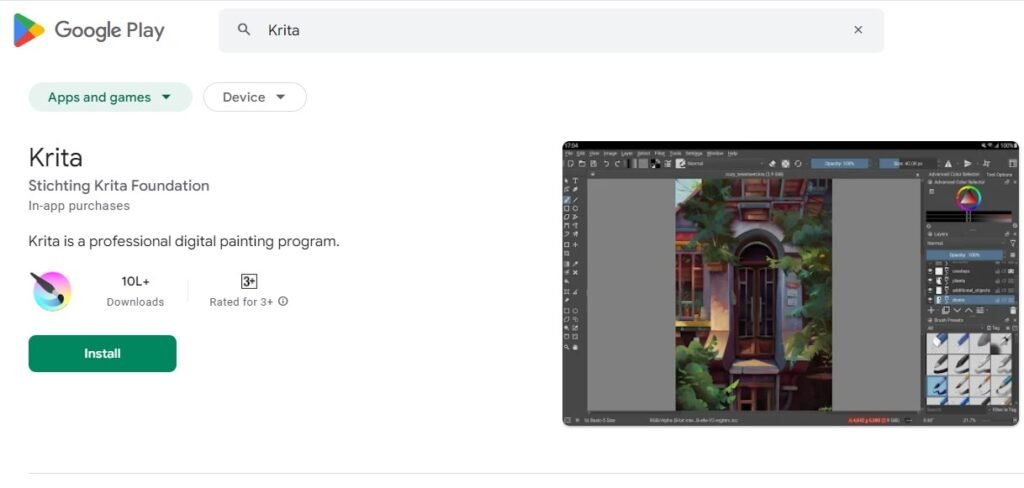
Task: Click the info icon beside Rated for 3+
Action: click(x=283, y=301)
